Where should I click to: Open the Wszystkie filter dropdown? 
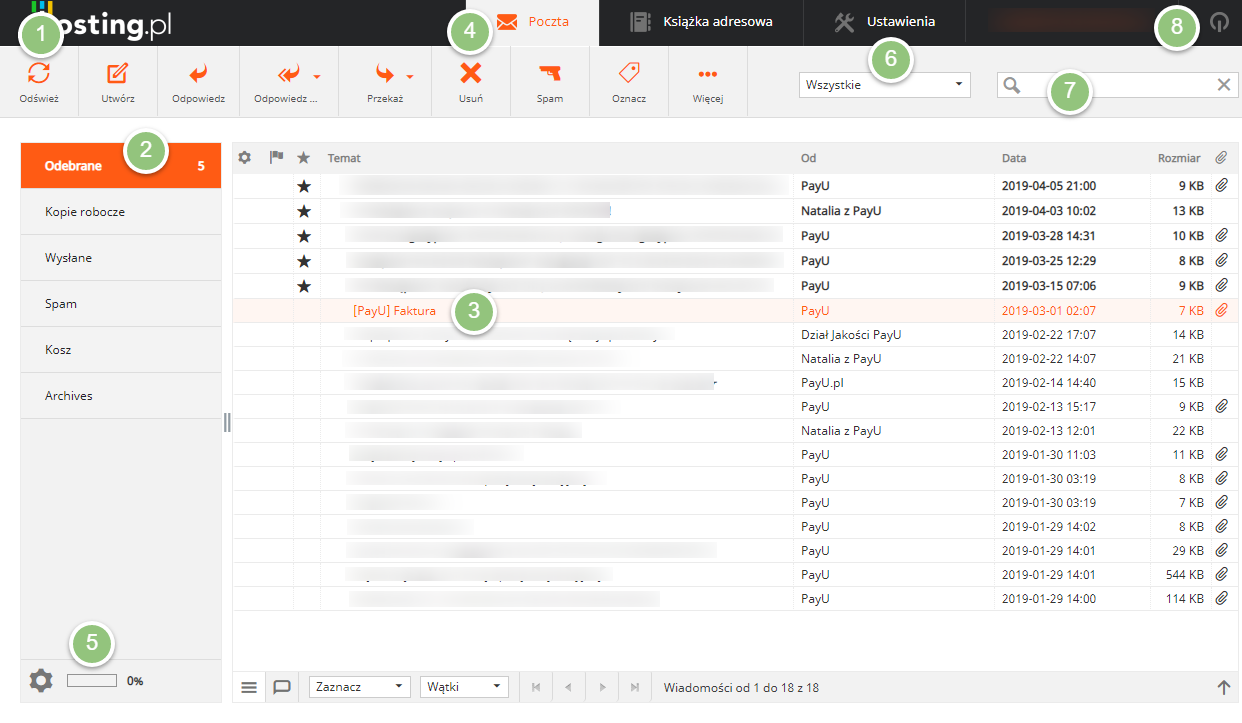[885, 85]
